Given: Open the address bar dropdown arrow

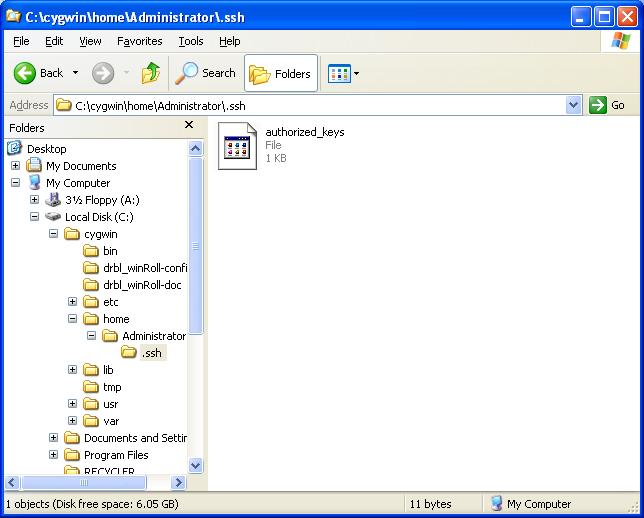Looking at the screenshot, I should (x=573, y=105).
